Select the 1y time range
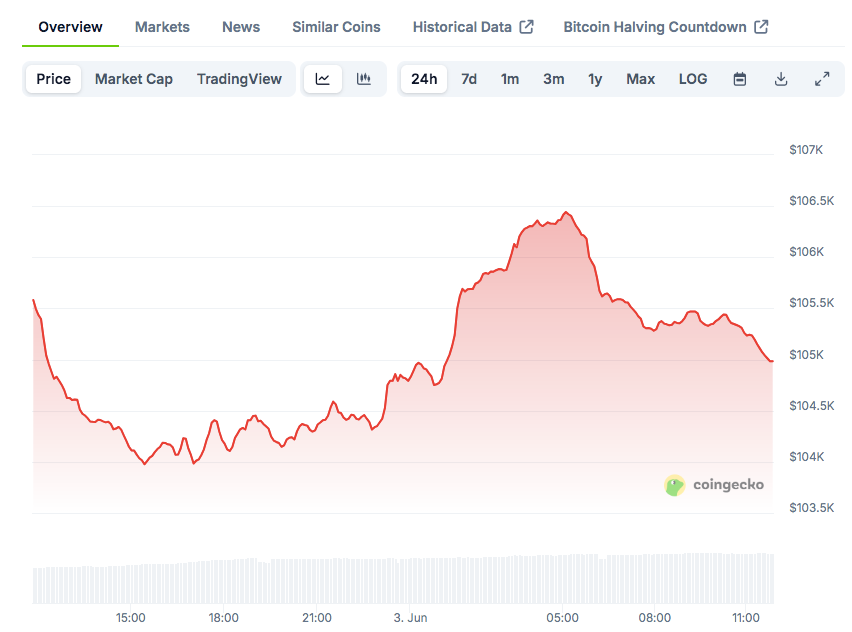Screen dimensions: 852x632 coord(595,79)
